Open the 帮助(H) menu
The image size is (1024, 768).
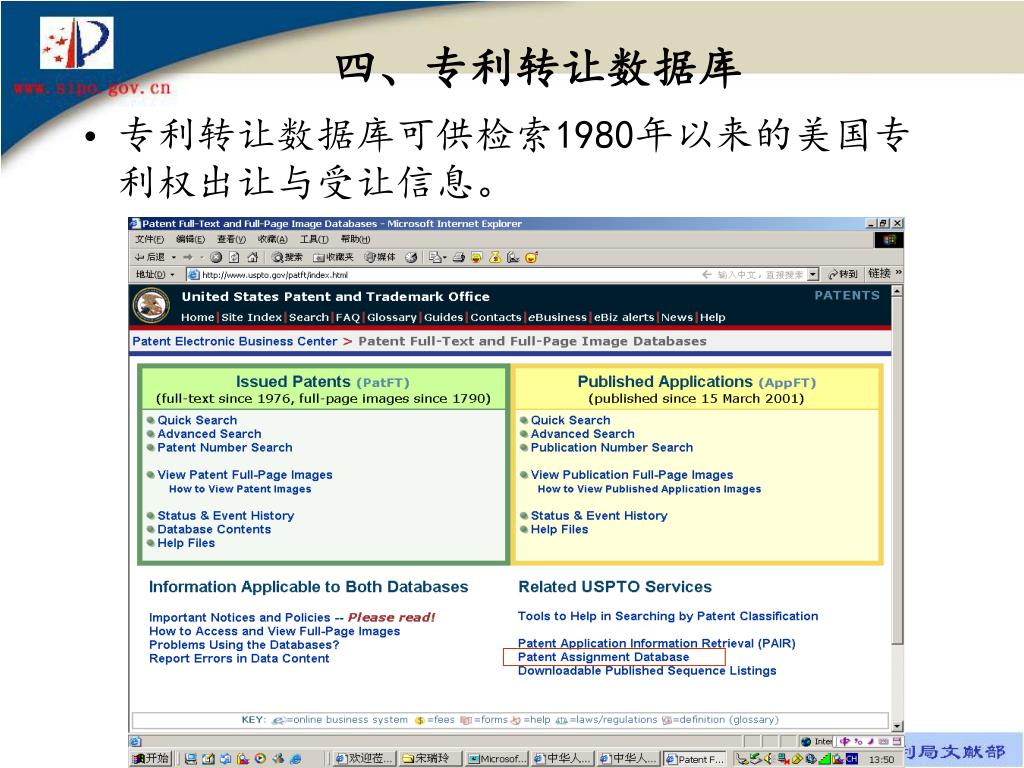tap(355, 240)
